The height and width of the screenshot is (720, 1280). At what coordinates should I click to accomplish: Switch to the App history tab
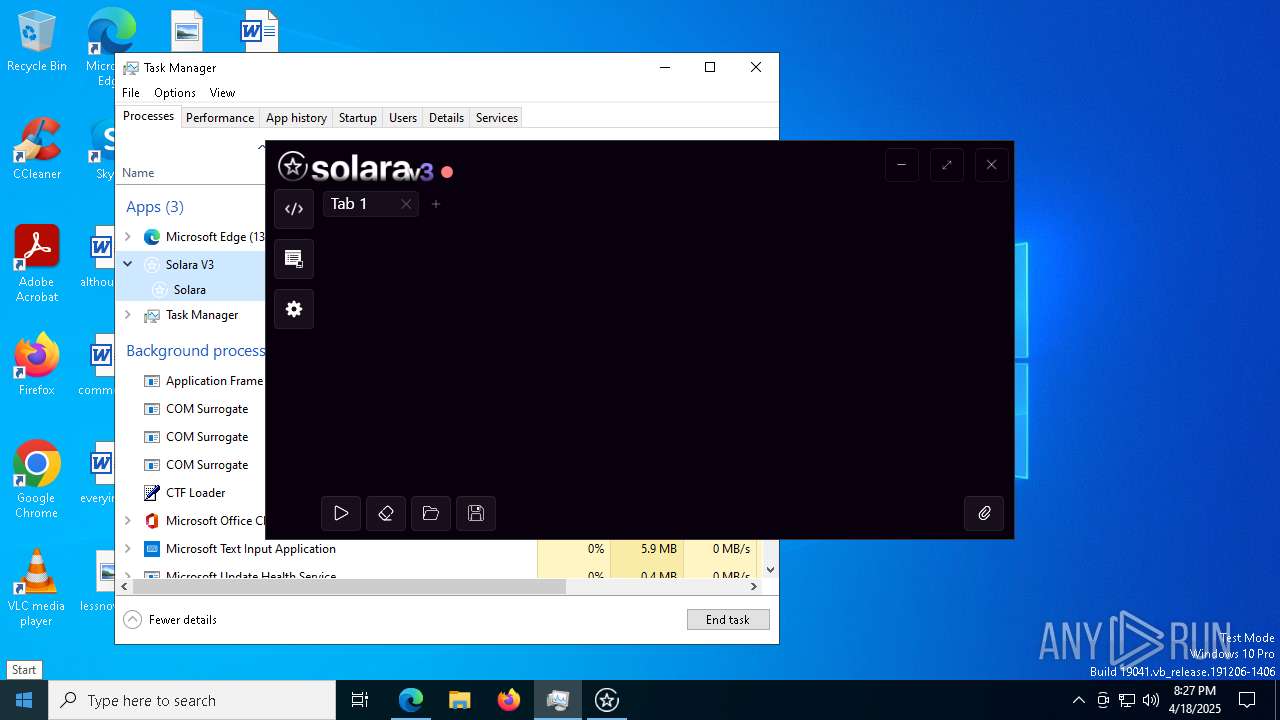(296, 117)
